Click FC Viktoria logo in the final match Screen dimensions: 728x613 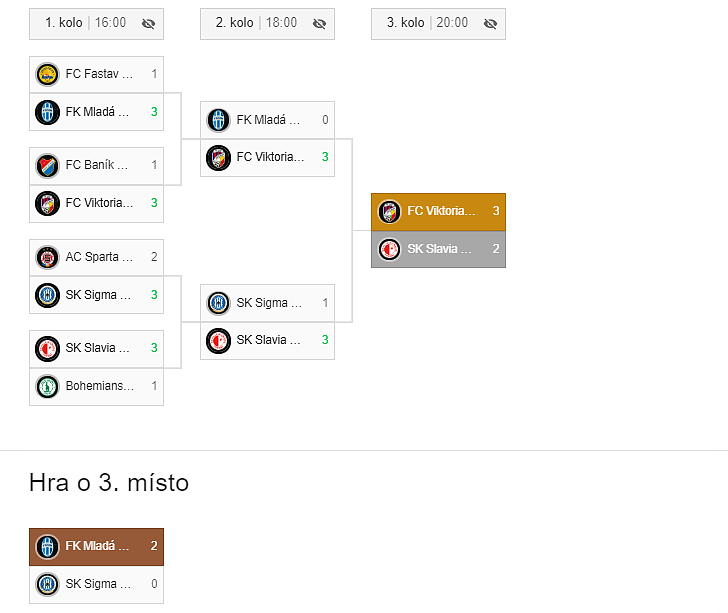[389, 211]
